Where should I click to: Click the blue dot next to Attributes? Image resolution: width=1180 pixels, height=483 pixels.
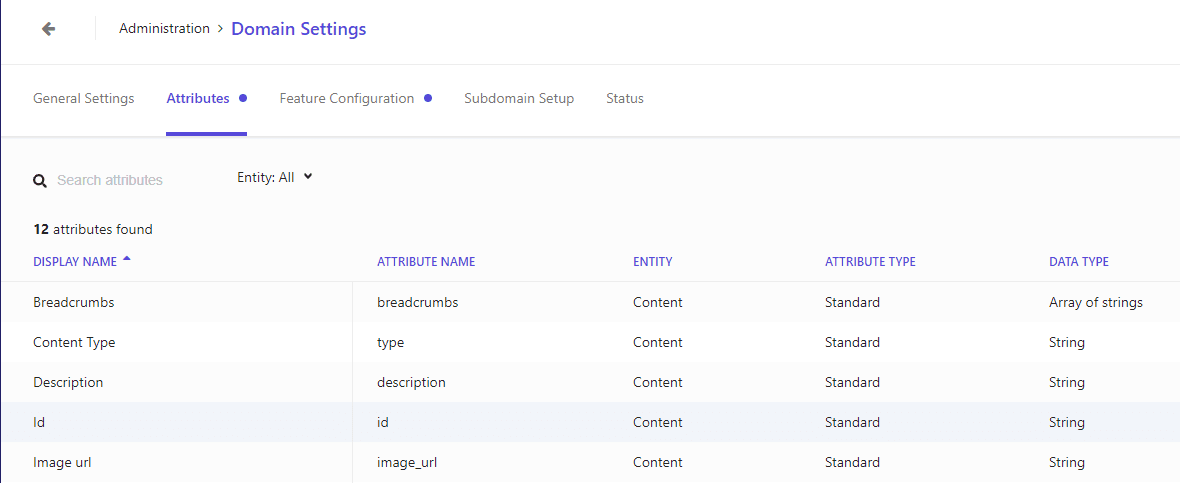pyautogui.click(x=242, y=99)
